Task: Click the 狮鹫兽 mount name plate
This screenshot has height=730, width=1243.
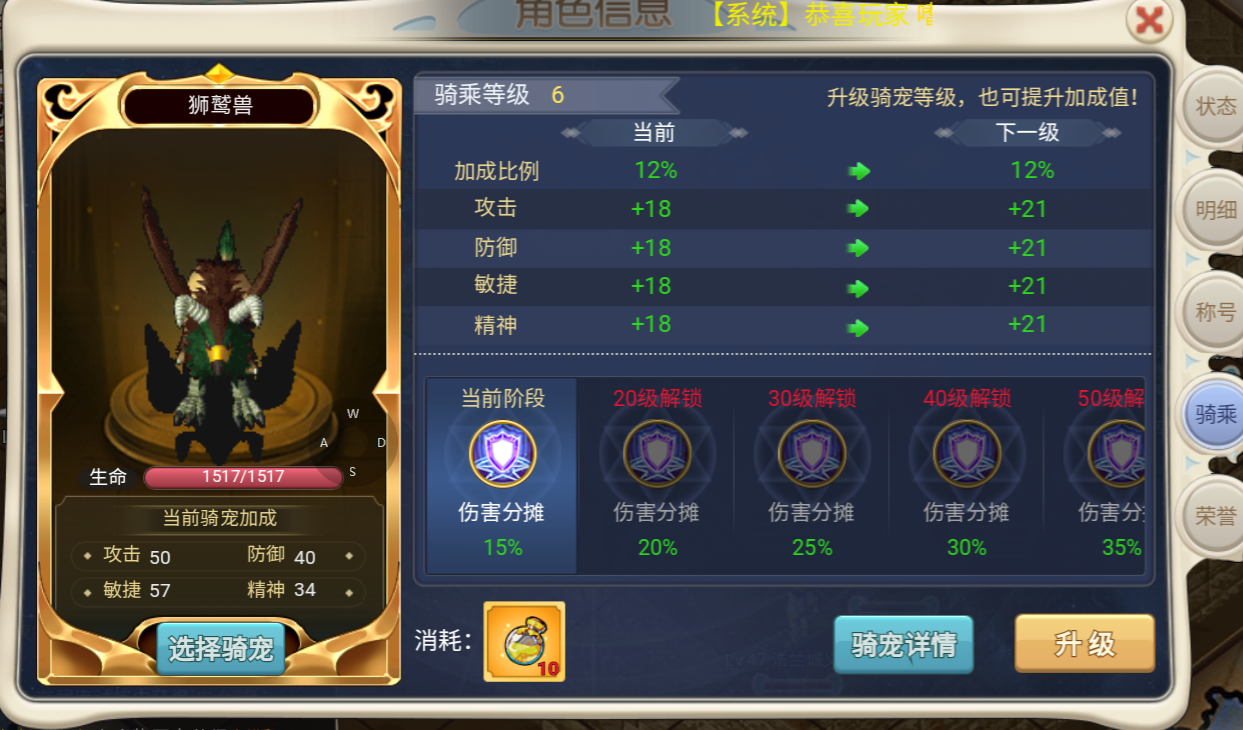Action: pos(220,106)
